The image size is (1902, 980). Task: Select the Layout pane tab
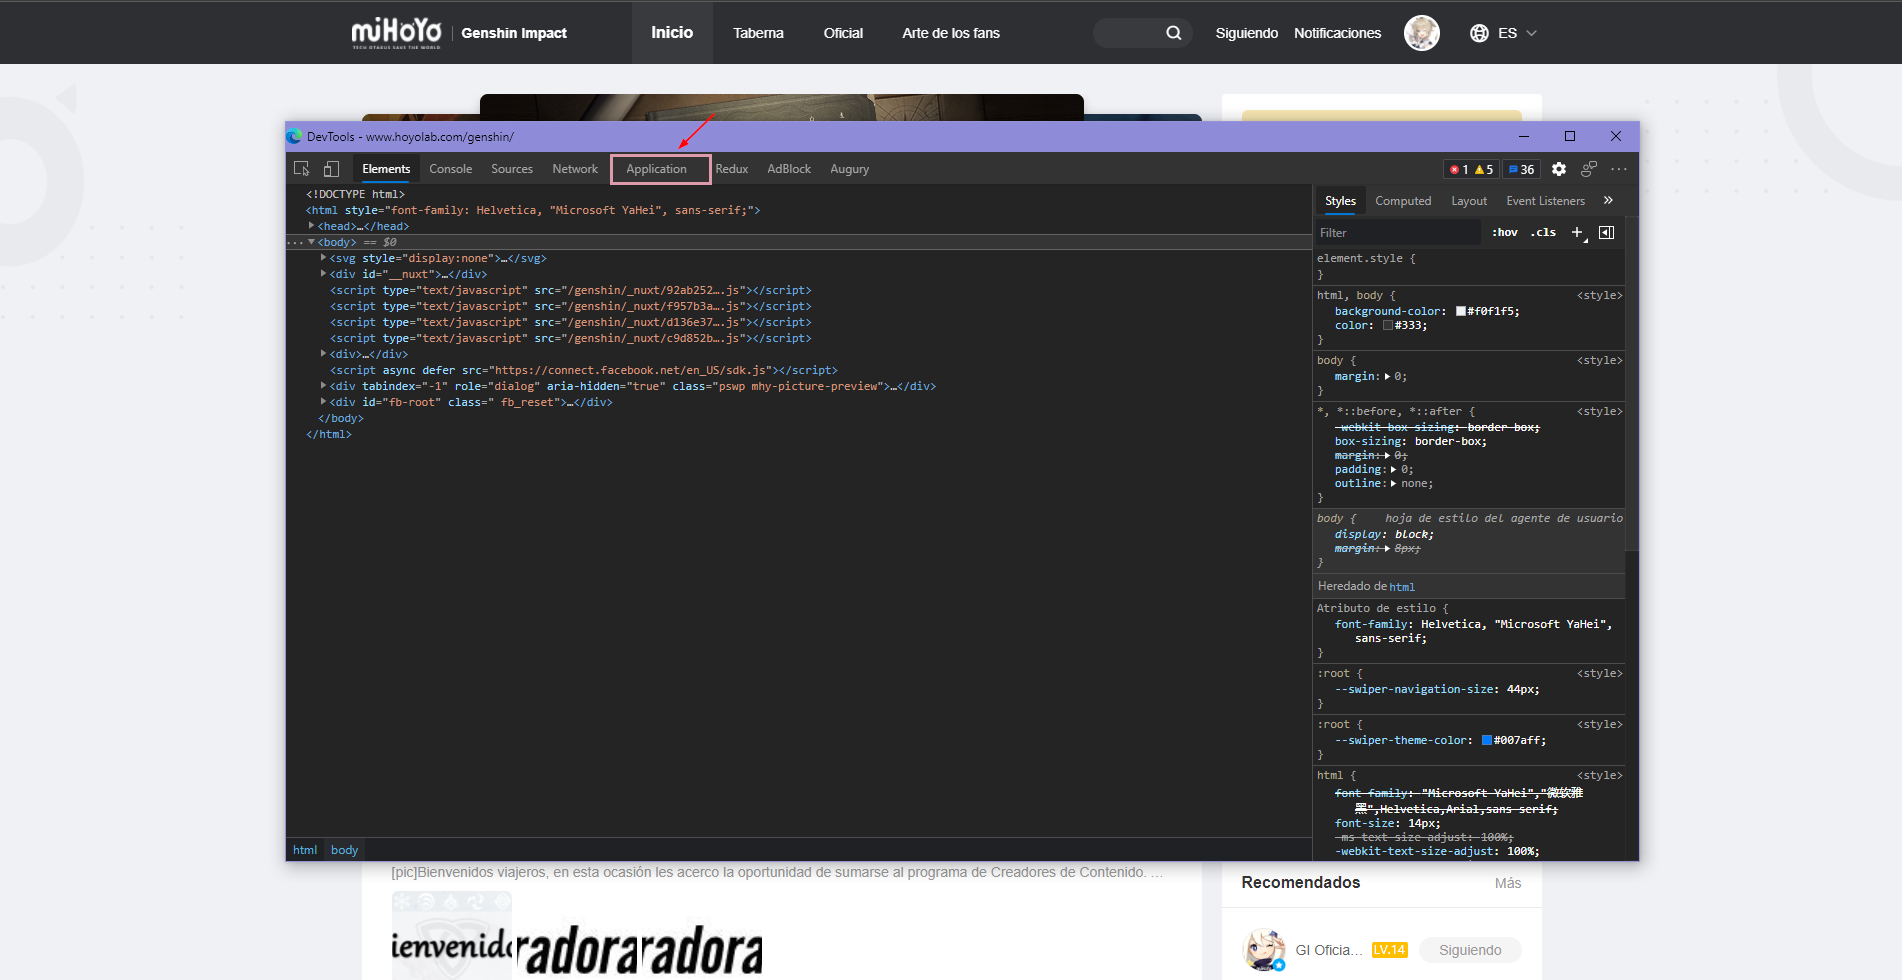(x=1469, y=201)
